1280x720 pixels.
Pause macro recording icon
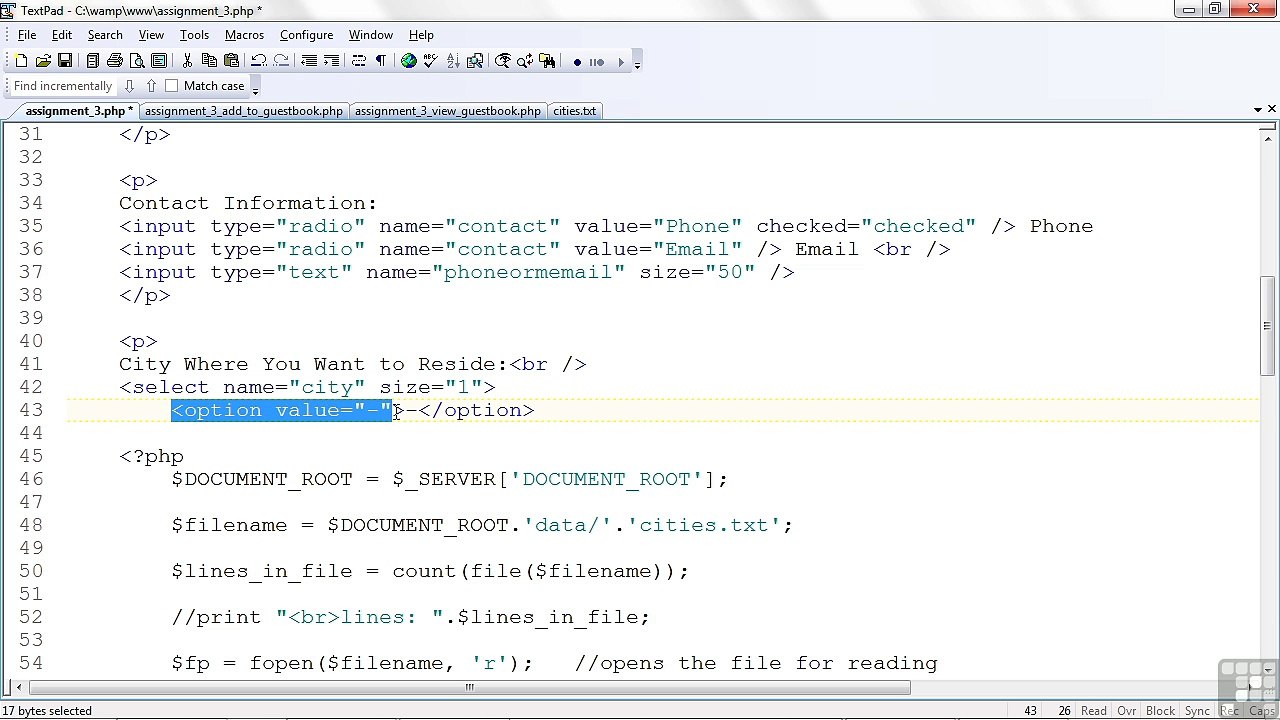click(597, 62)
